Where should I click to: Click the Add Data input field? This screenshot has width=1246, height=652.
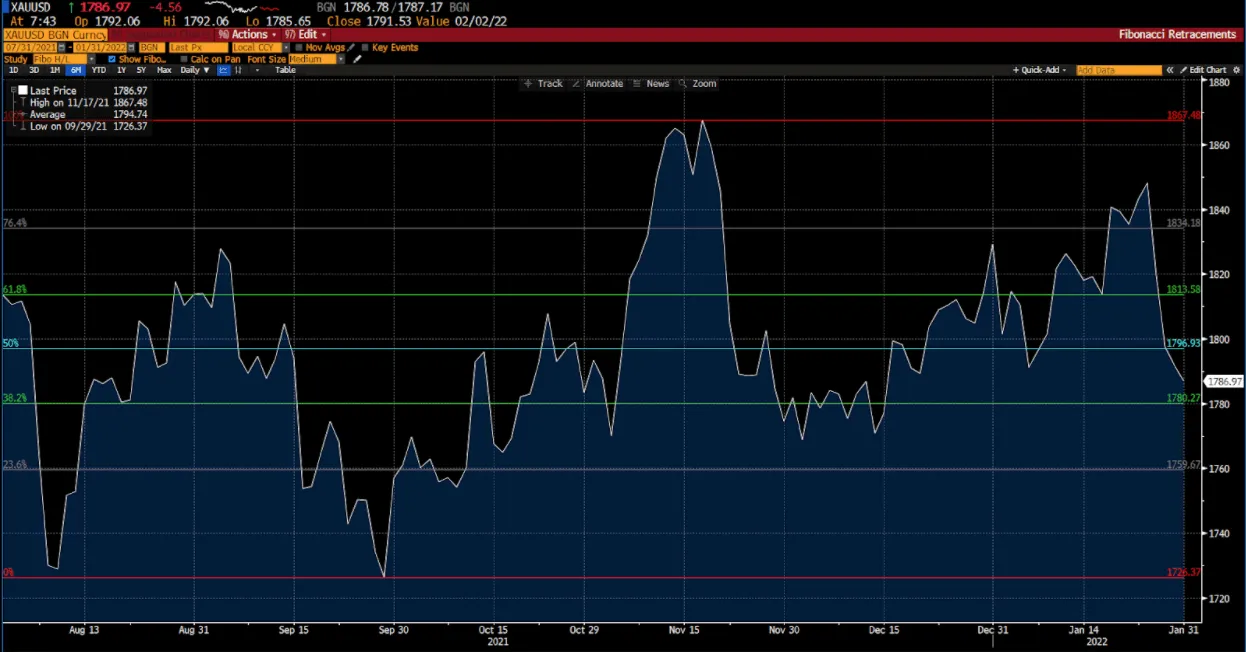click(x=1119, y=70)
